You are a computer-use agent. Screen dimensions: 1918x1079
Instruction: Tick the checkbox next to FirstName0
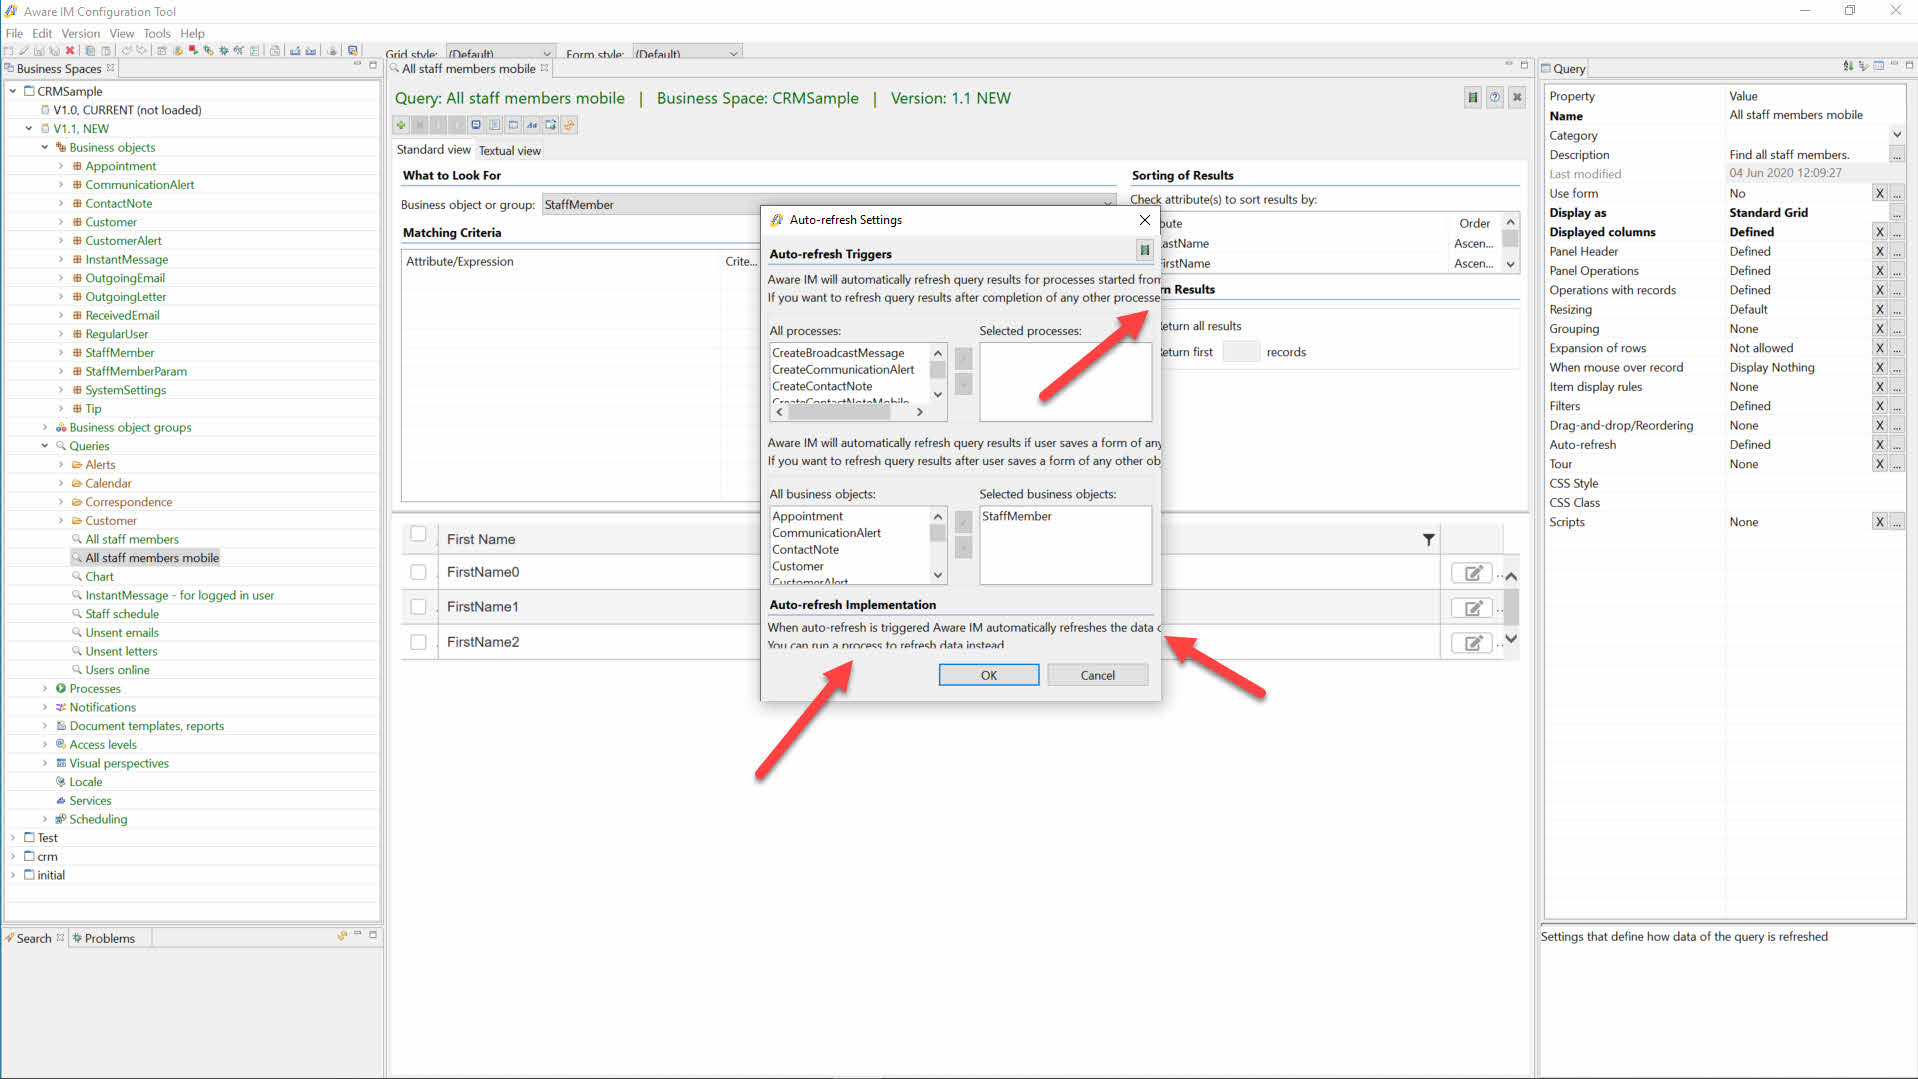418,572
